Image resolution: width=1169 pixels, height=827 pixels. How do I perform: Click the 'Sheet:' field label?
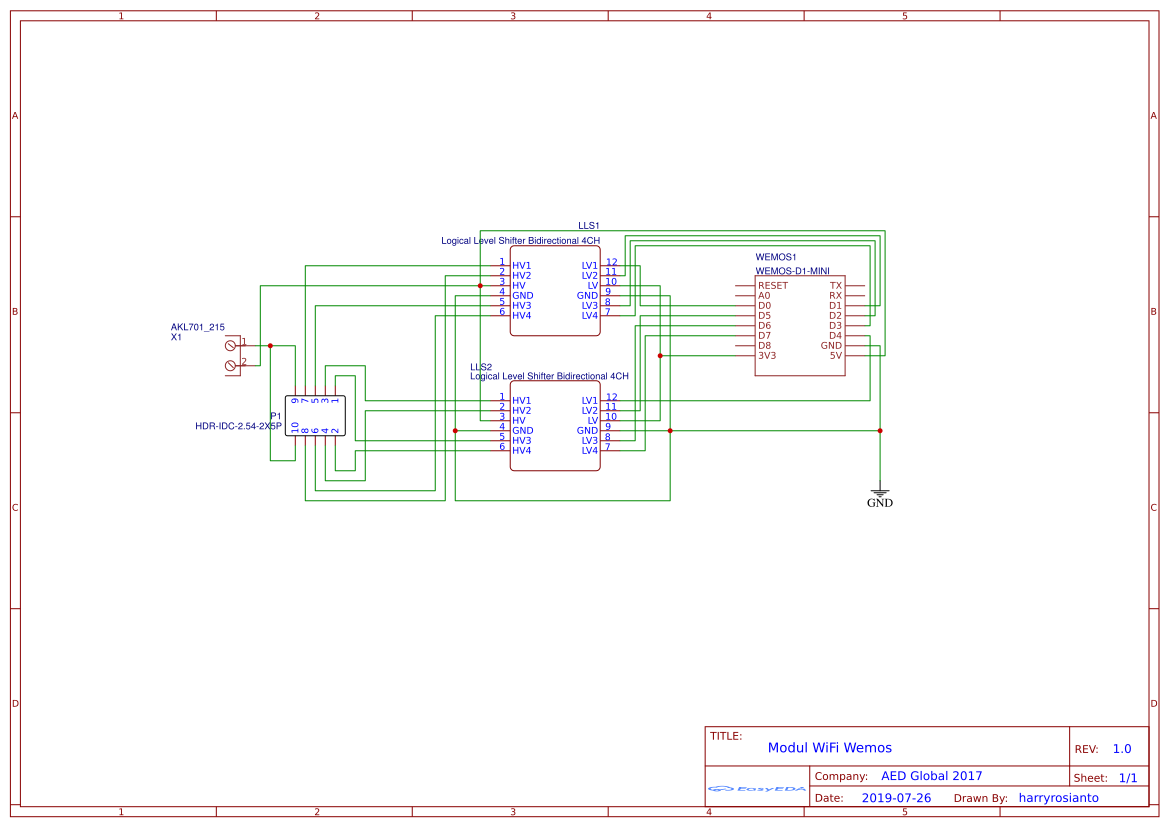pos(1090,779)
